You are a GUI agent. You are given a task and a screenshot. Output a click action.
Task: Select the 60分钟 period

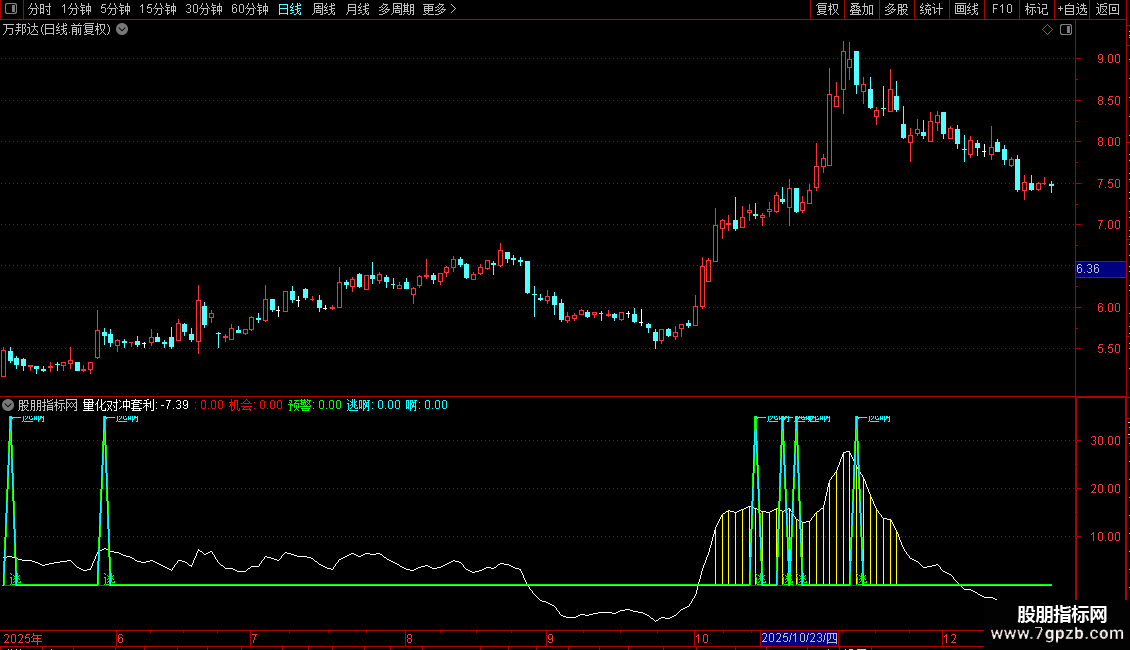click(250, 9)
